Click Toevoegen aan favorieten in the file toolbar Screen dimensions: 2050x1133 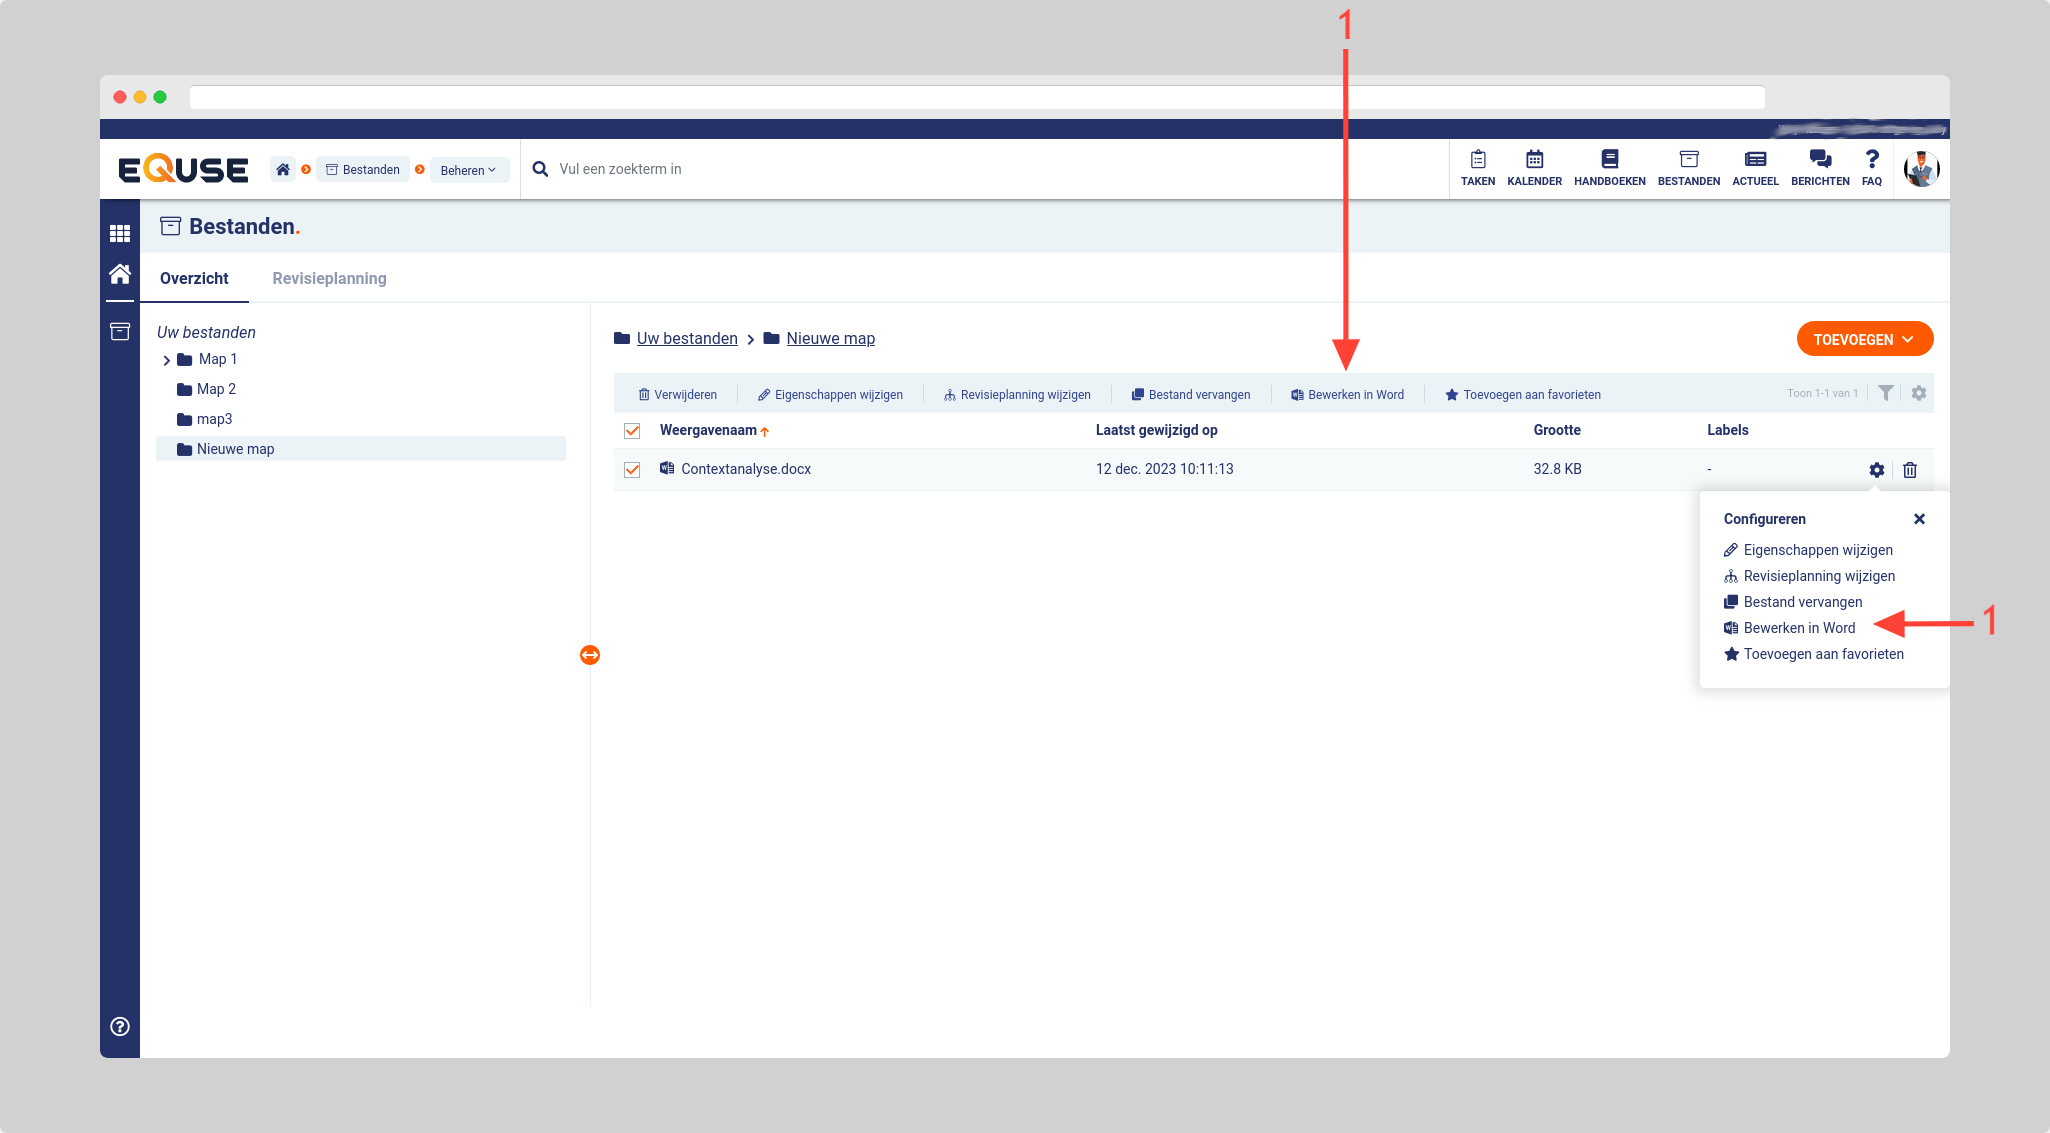[1523, 395]
